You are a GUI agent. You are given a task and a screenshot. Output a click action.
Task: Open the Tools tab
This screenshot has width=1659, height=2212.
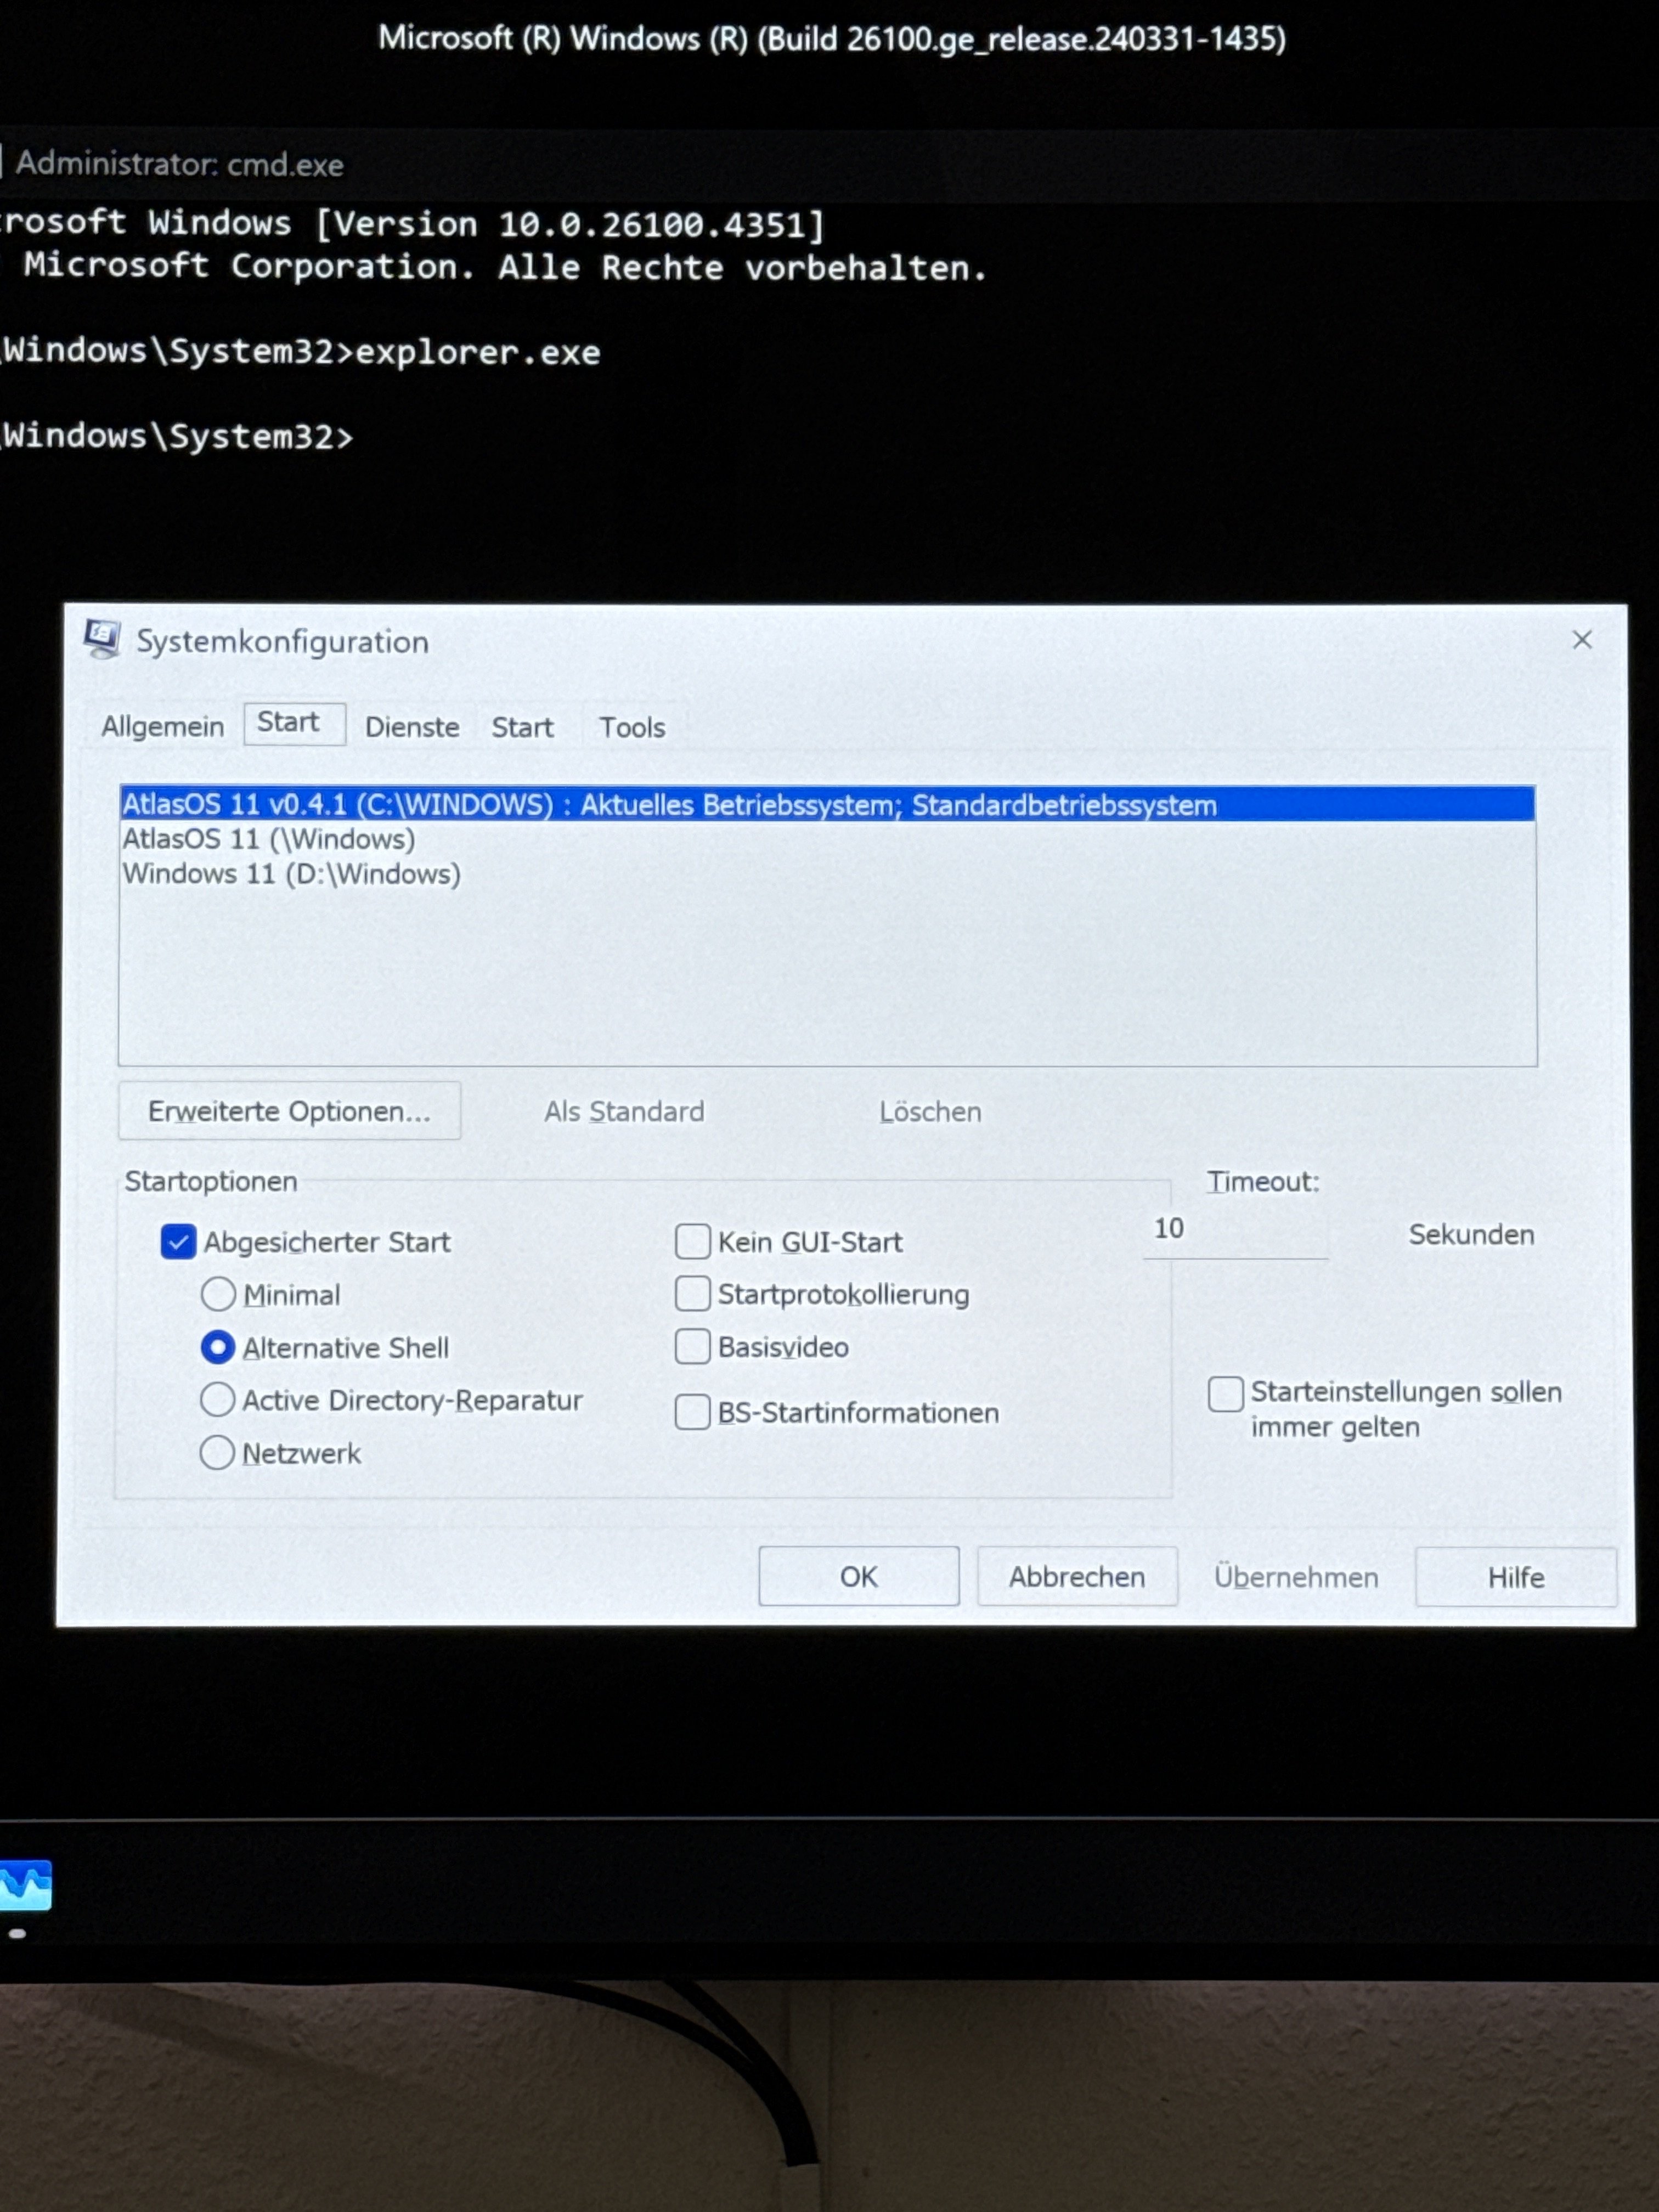[x=632, y=727]
